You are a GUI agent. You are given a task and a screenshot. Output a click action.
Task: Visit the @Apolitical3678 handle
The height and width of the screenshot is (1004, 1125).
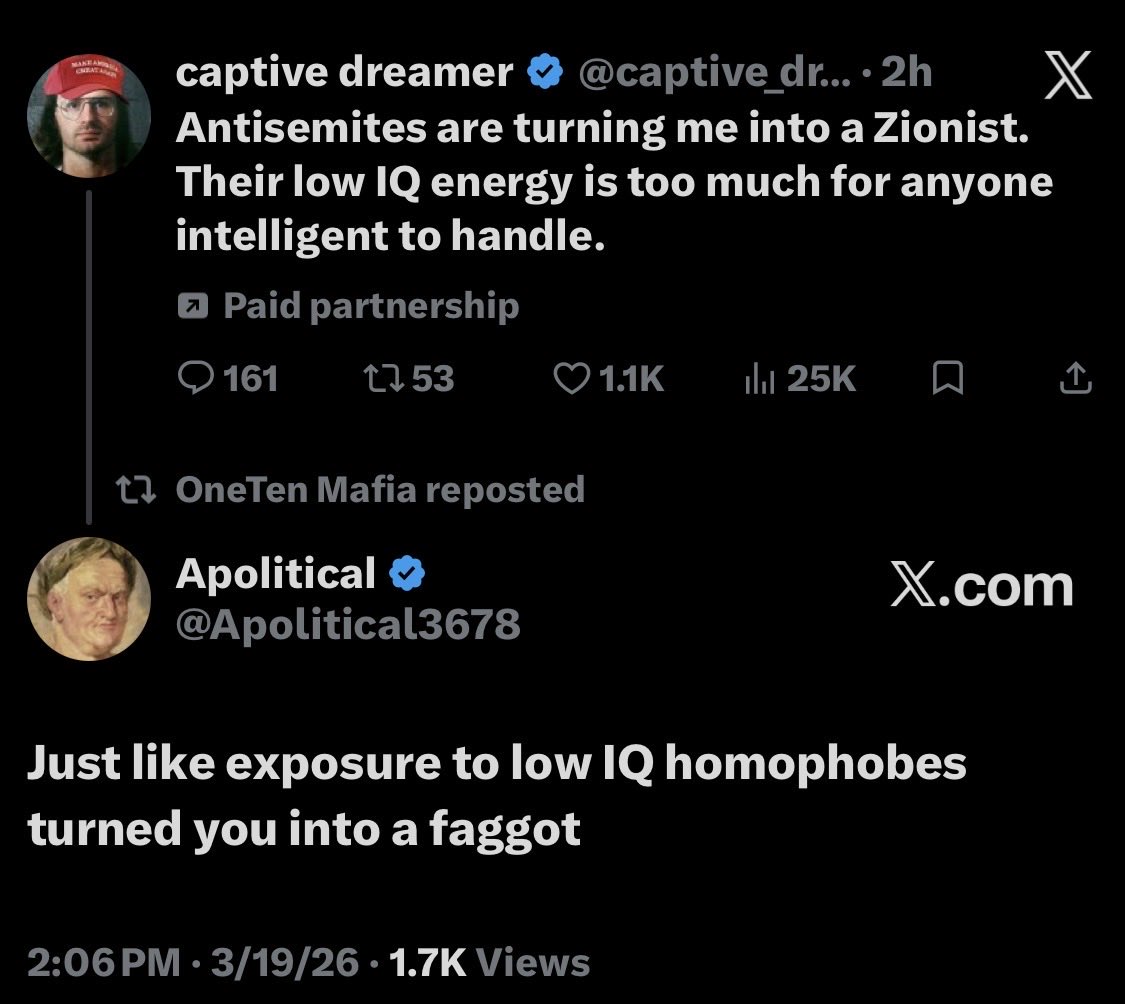348,625
